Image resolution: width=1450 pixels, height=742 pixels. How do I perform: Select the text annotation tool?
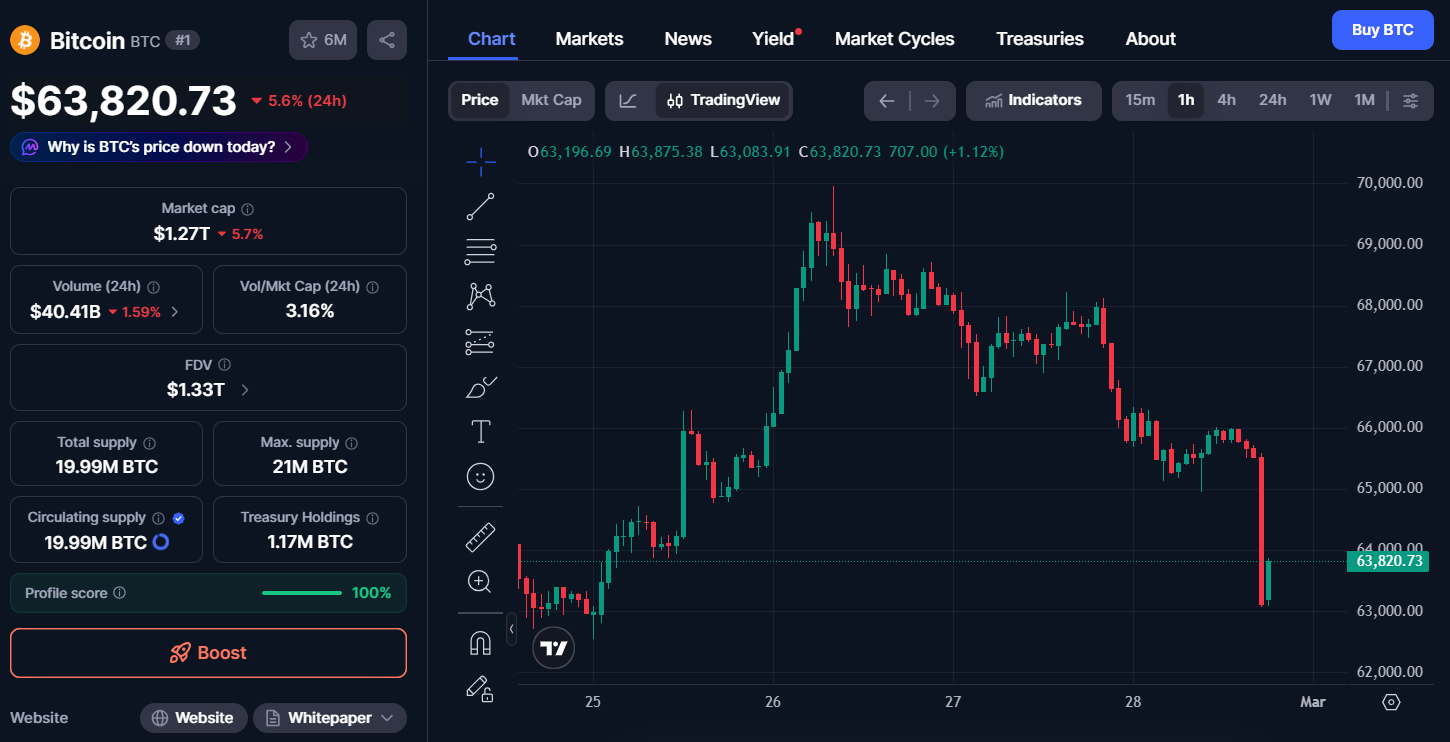coord(480,431)
